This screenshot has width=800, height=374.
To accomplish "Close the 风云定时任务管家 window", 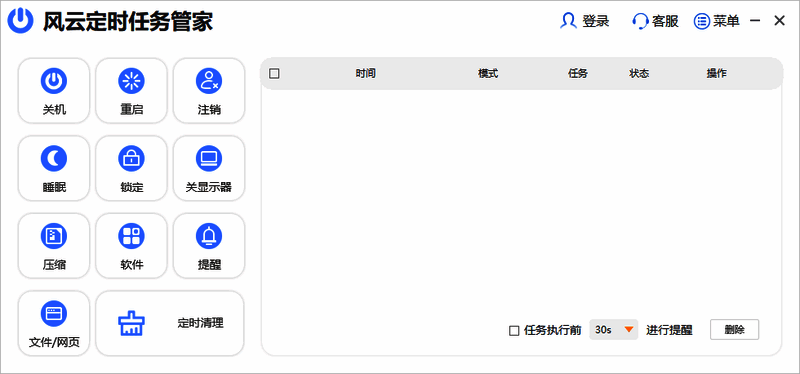I will coord(780,21).
